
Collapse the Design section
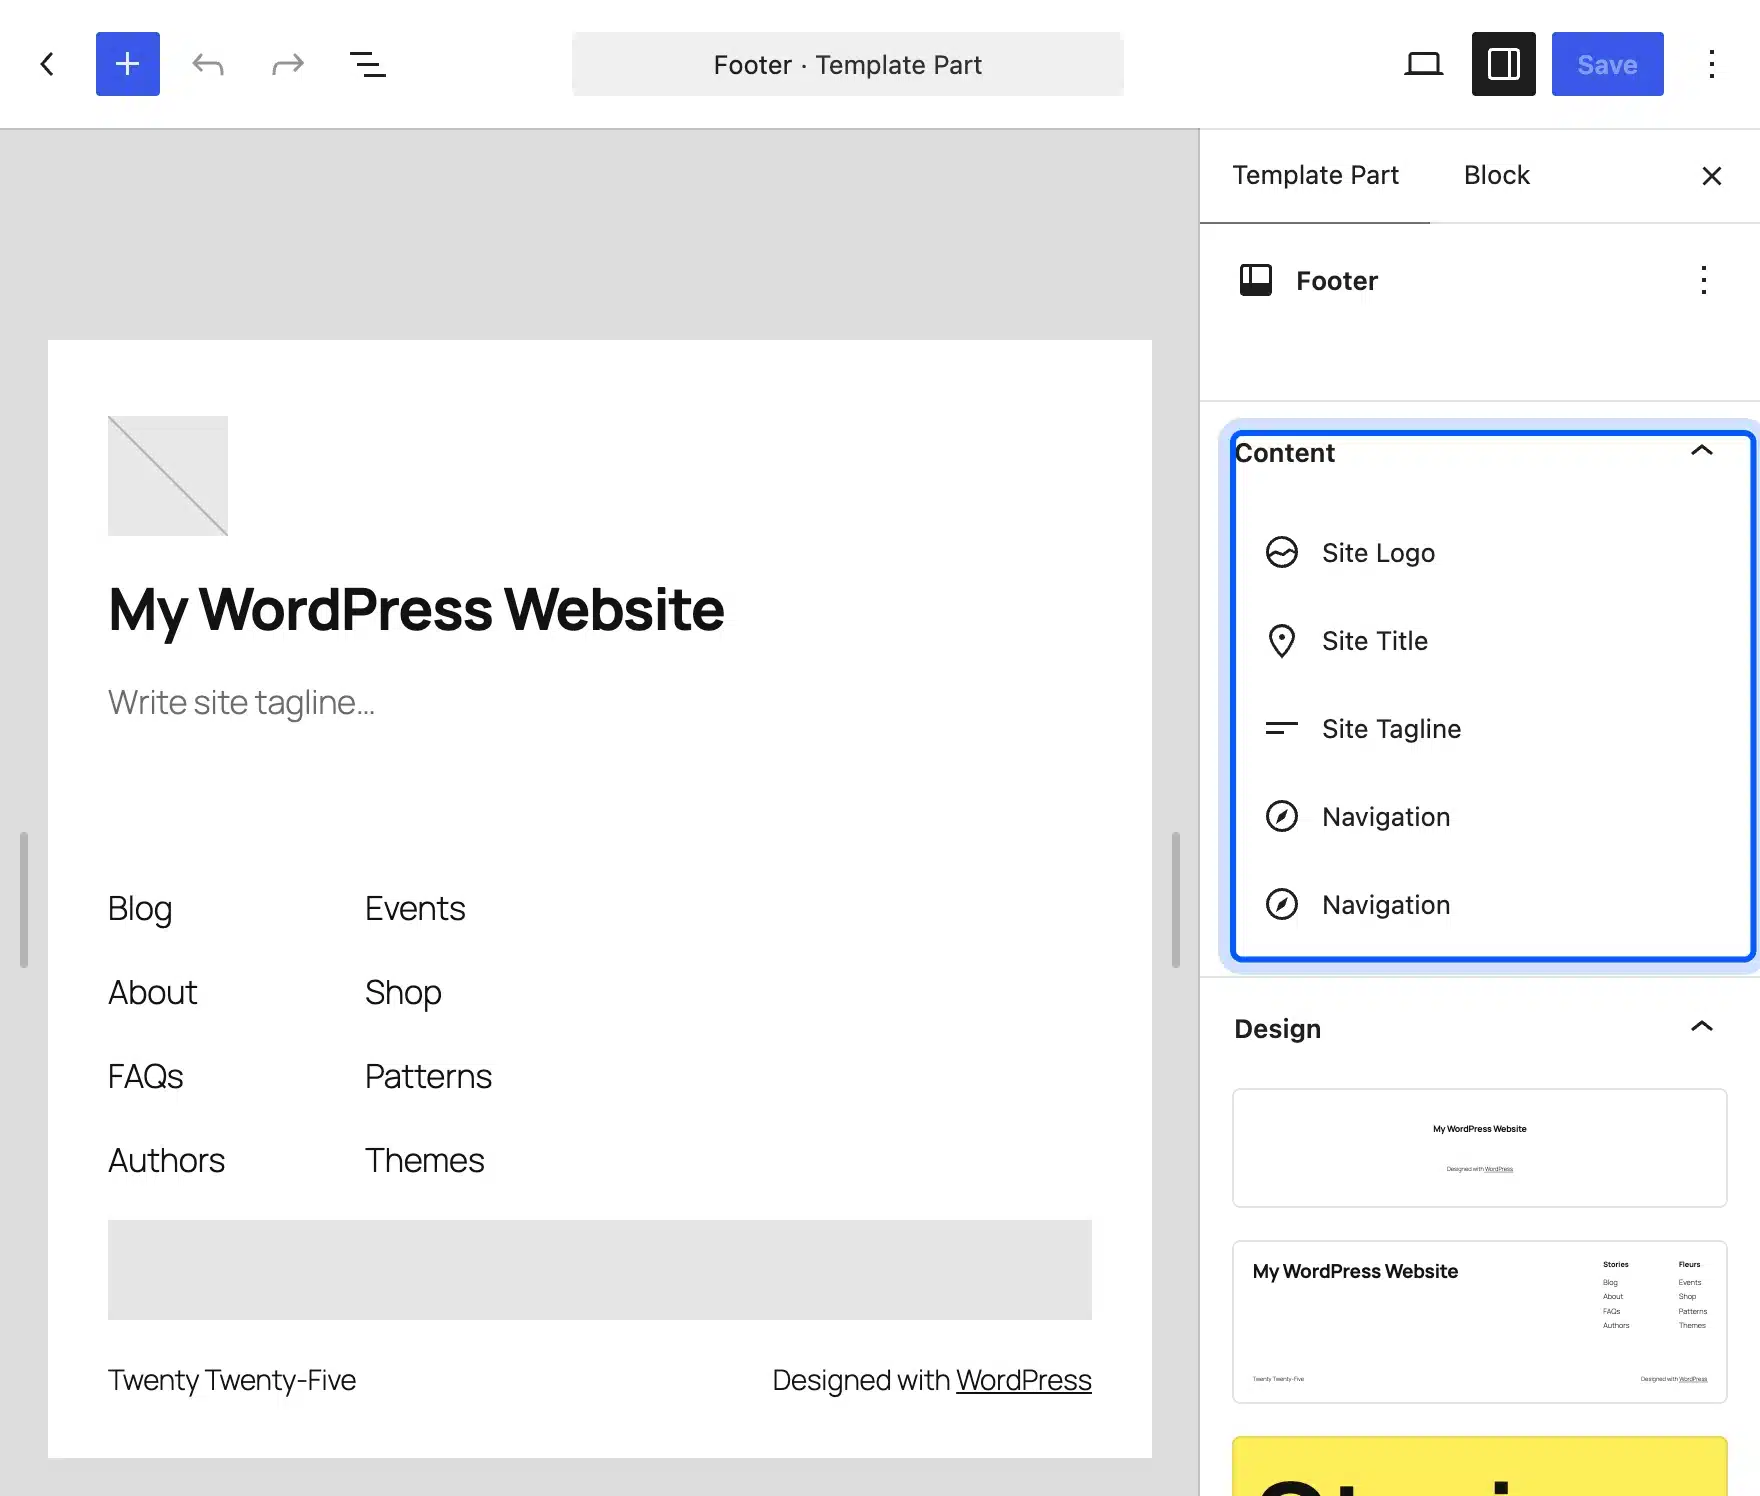1702,1027
